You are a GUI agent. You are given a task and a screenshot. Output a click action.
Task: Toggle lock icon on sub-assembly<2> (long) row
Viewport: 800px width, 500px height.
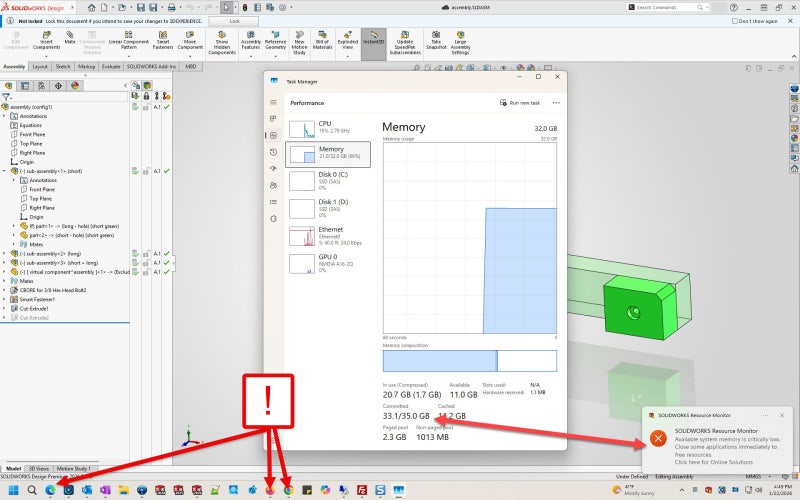click(x=146, y=254)
